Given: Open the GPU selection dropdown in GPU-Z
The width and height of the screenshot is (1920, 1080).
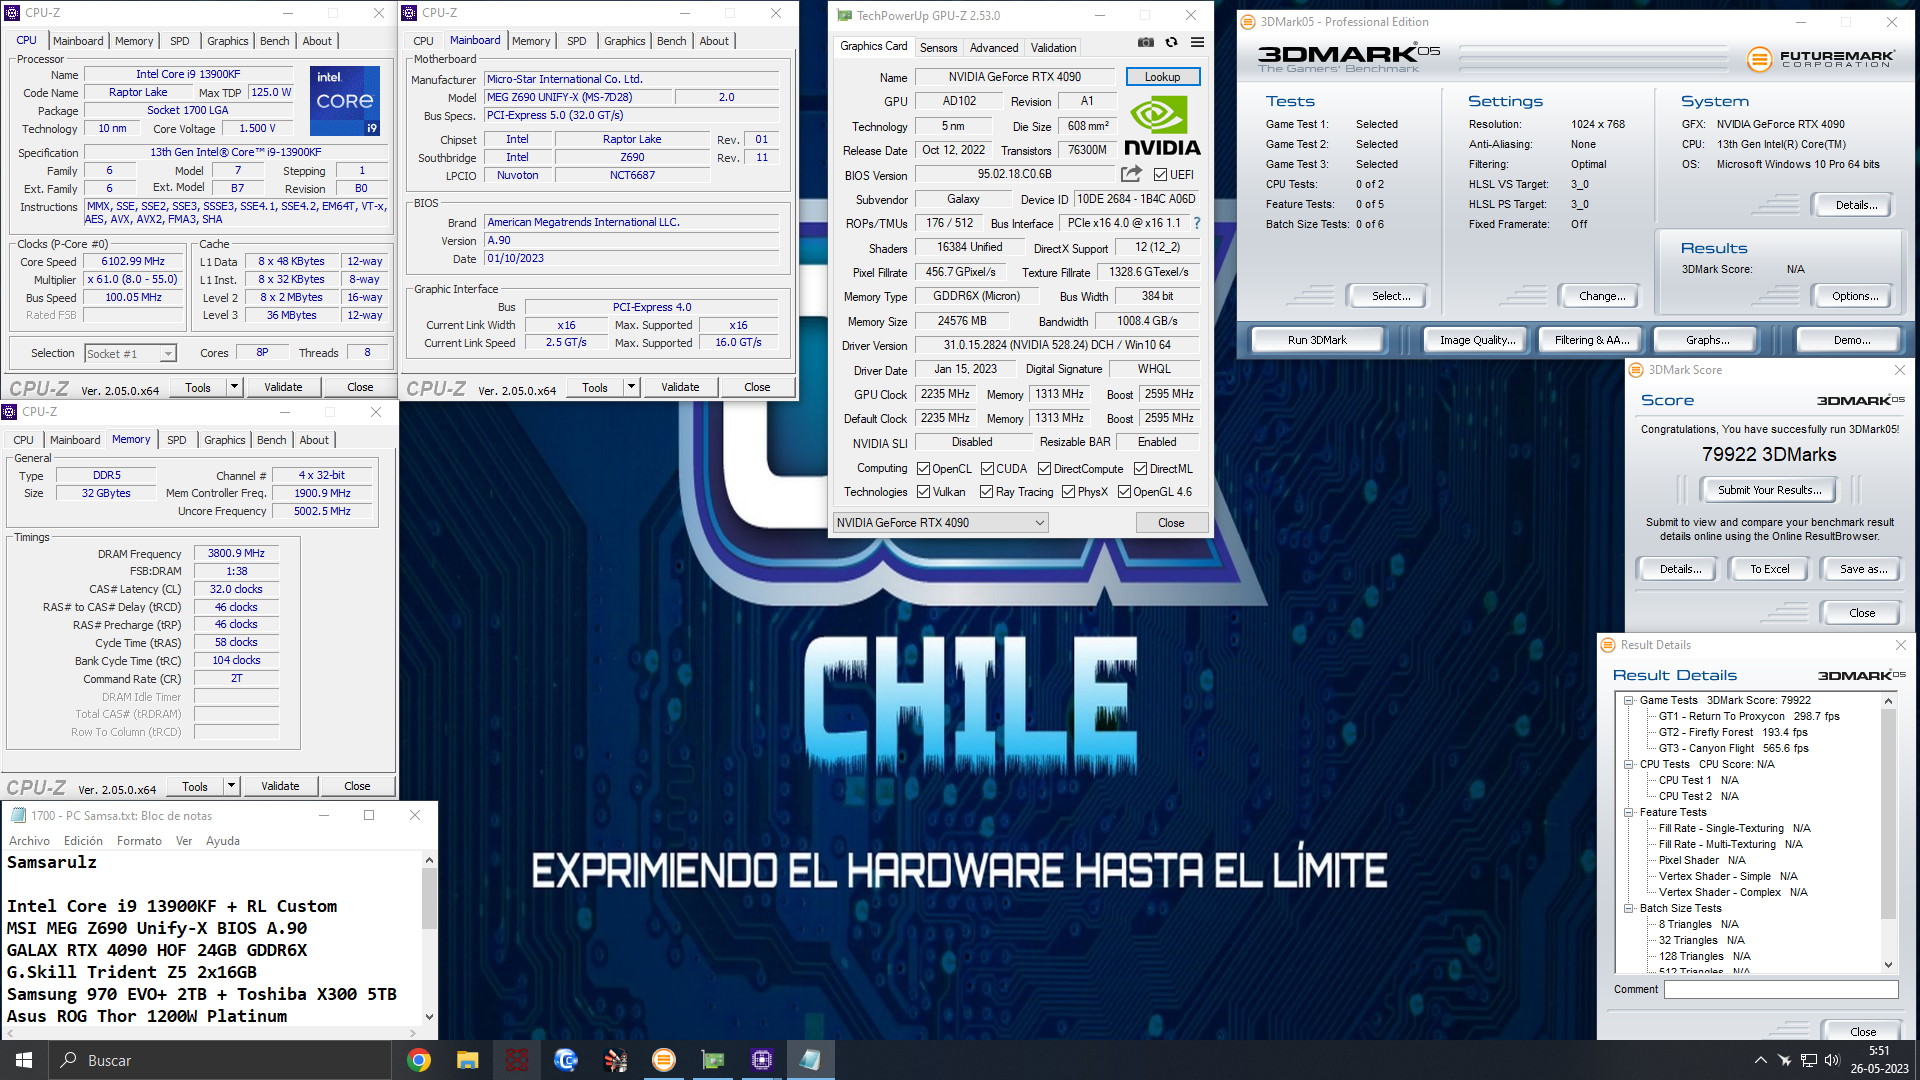Looking at the screenshot, I should point(940,523).
